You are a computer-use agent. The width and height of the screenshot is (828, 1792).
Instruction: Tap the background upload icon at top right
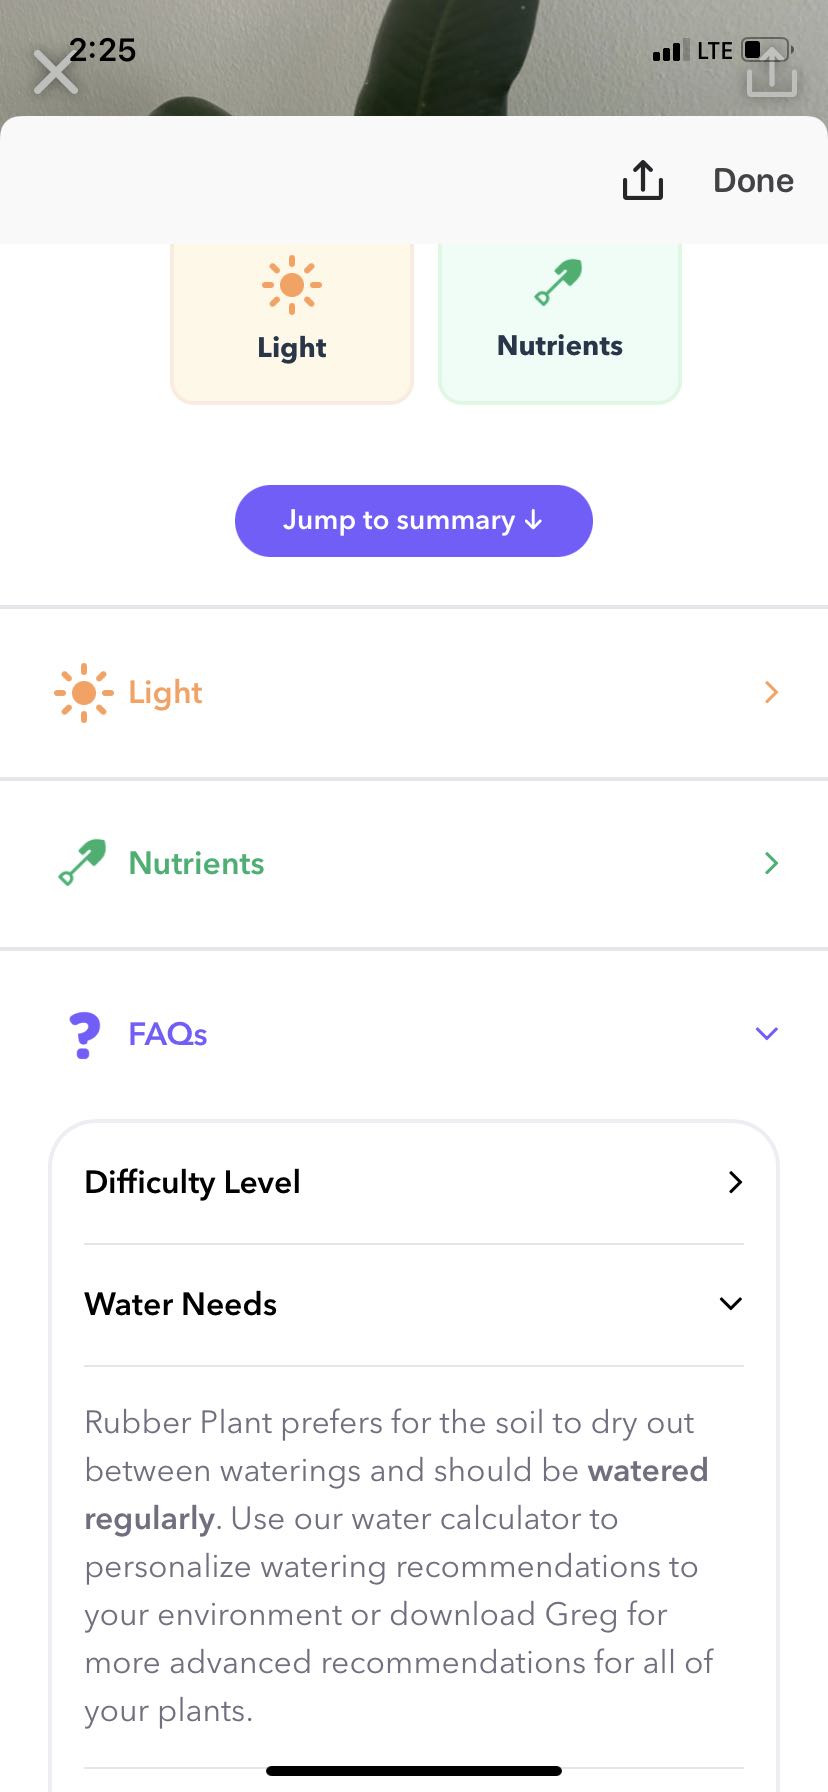coord(772,72)
